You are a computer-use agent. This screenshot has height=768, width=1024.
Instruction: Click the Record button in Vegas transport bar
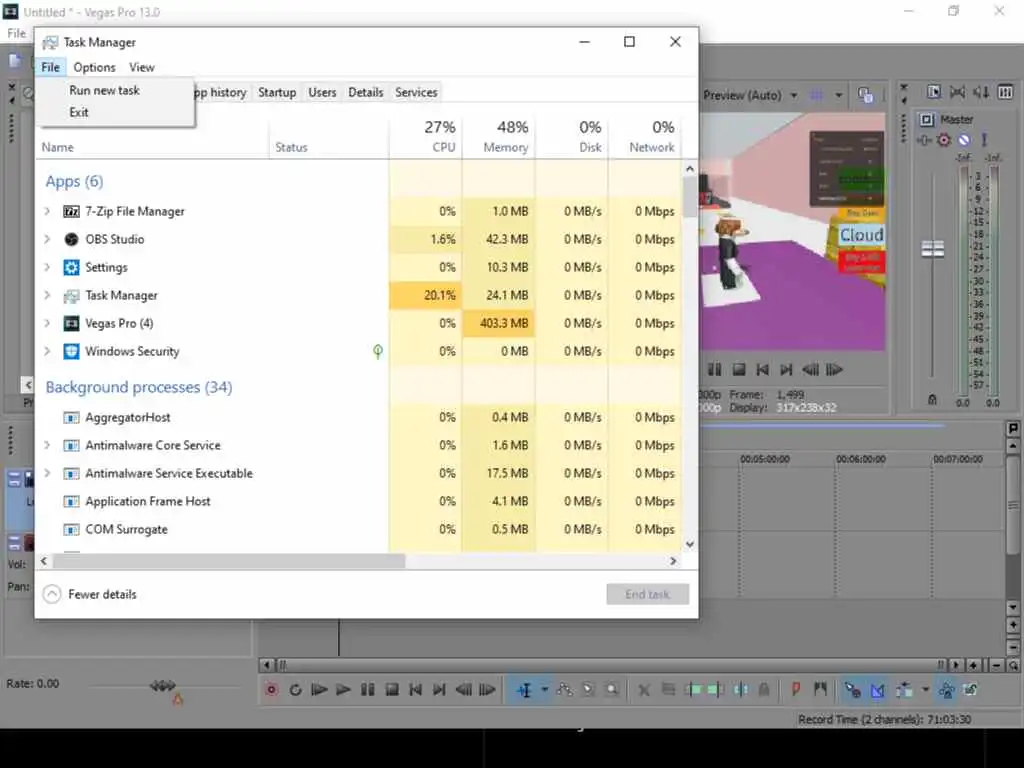pos(271,690)
